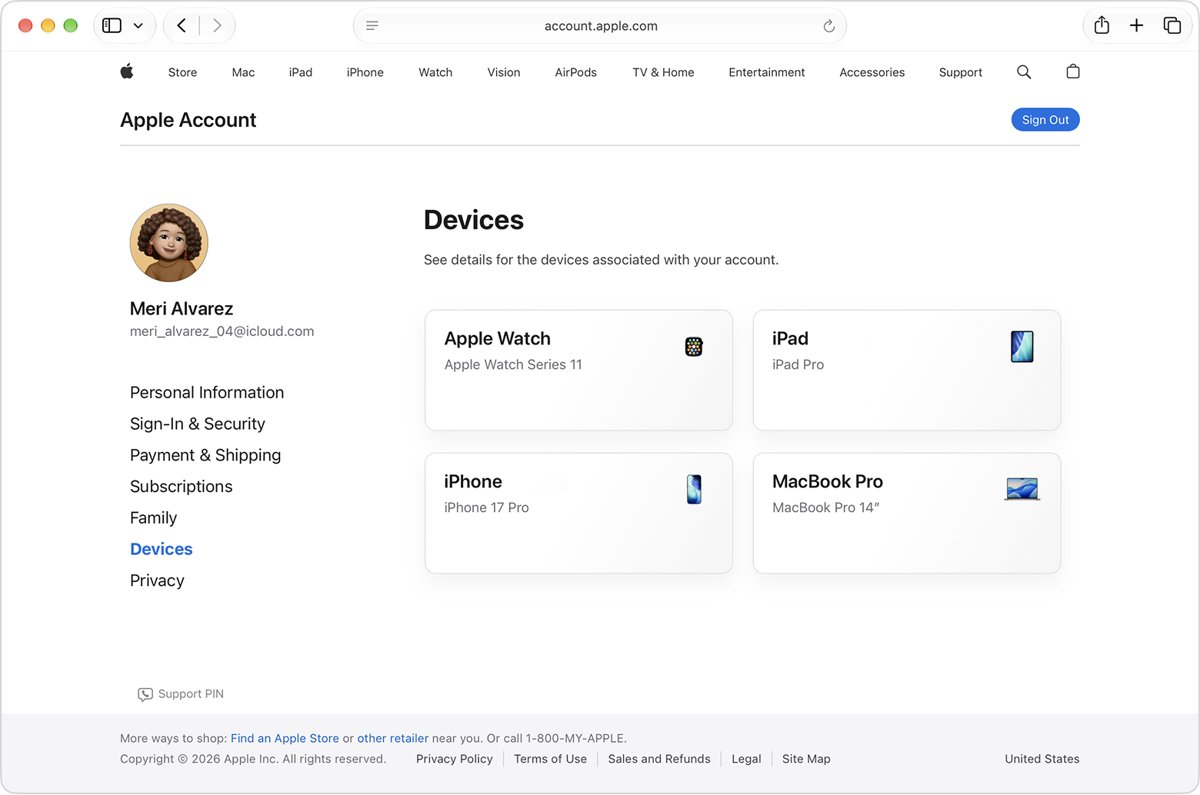
Task: Open Sign-In & Security section
Action: (x=197, y=424)
